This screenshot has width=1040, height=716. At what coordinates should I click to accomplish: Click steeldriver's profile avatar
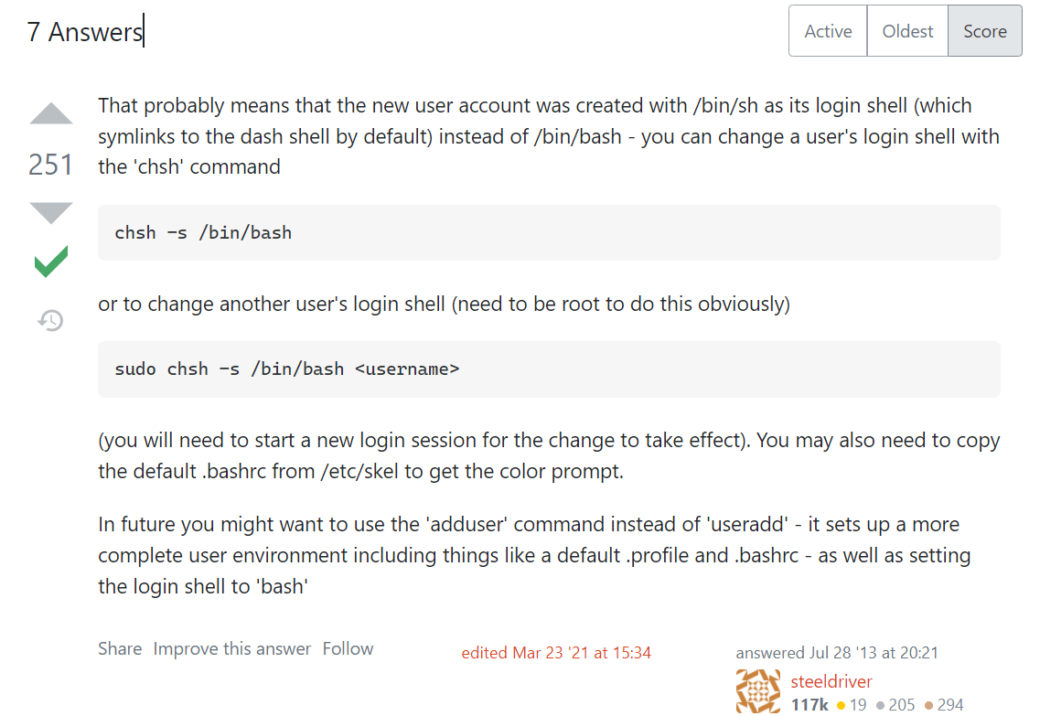[757, 692]
